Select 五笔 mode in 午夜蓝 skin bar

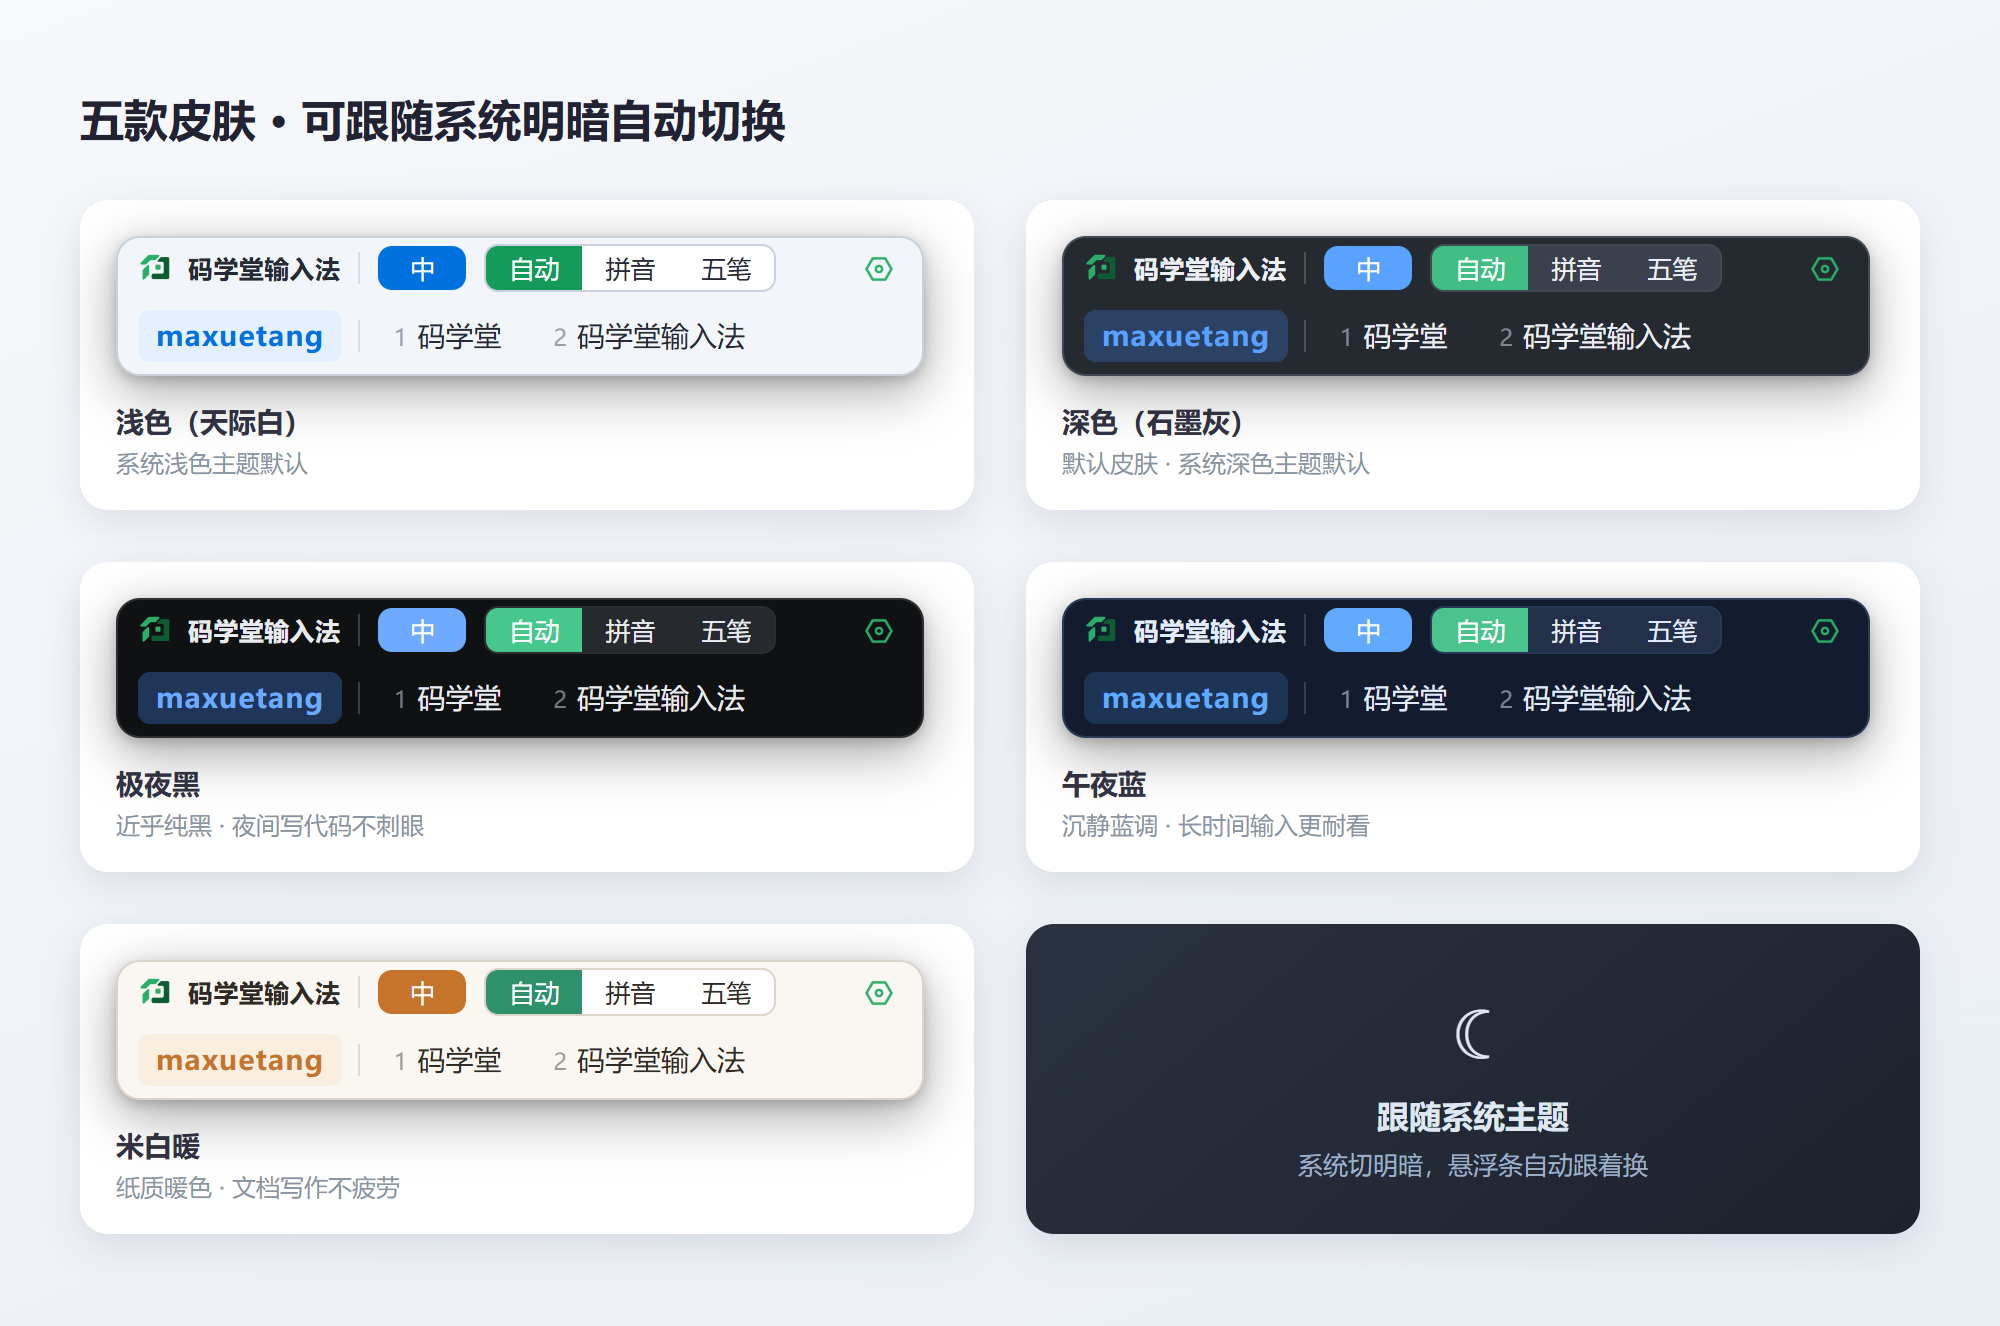click(x=1672, y=631)
